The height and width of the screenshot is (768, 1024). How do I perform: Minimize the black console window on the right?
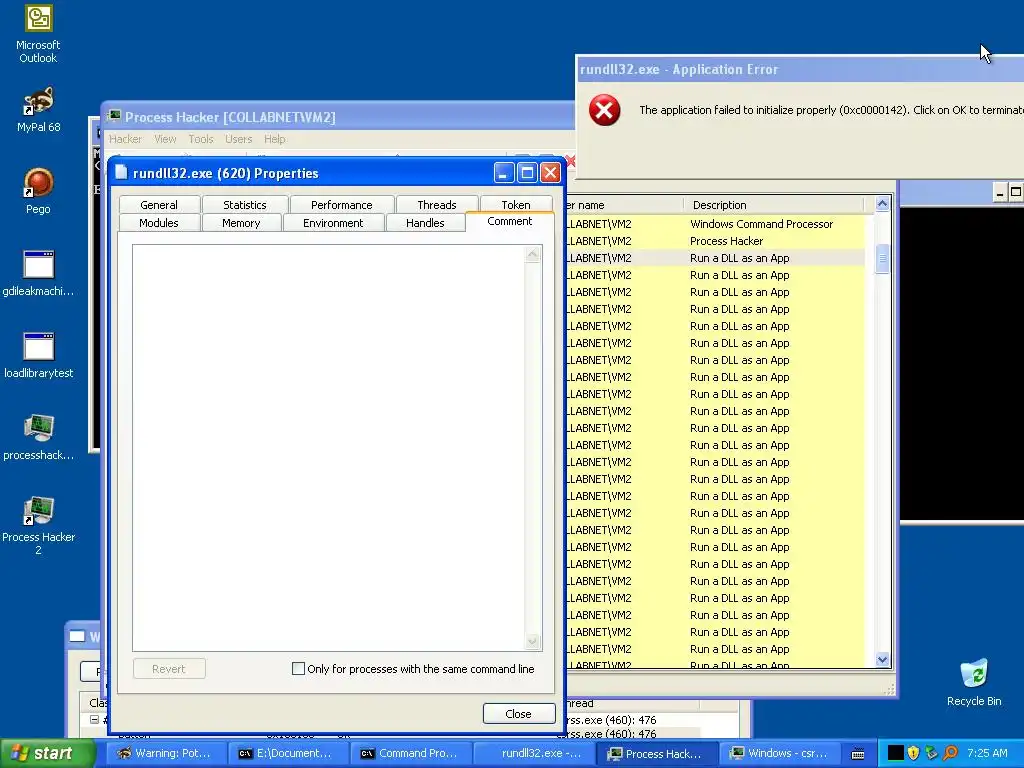pyautogui.click(x=999, y=192)
